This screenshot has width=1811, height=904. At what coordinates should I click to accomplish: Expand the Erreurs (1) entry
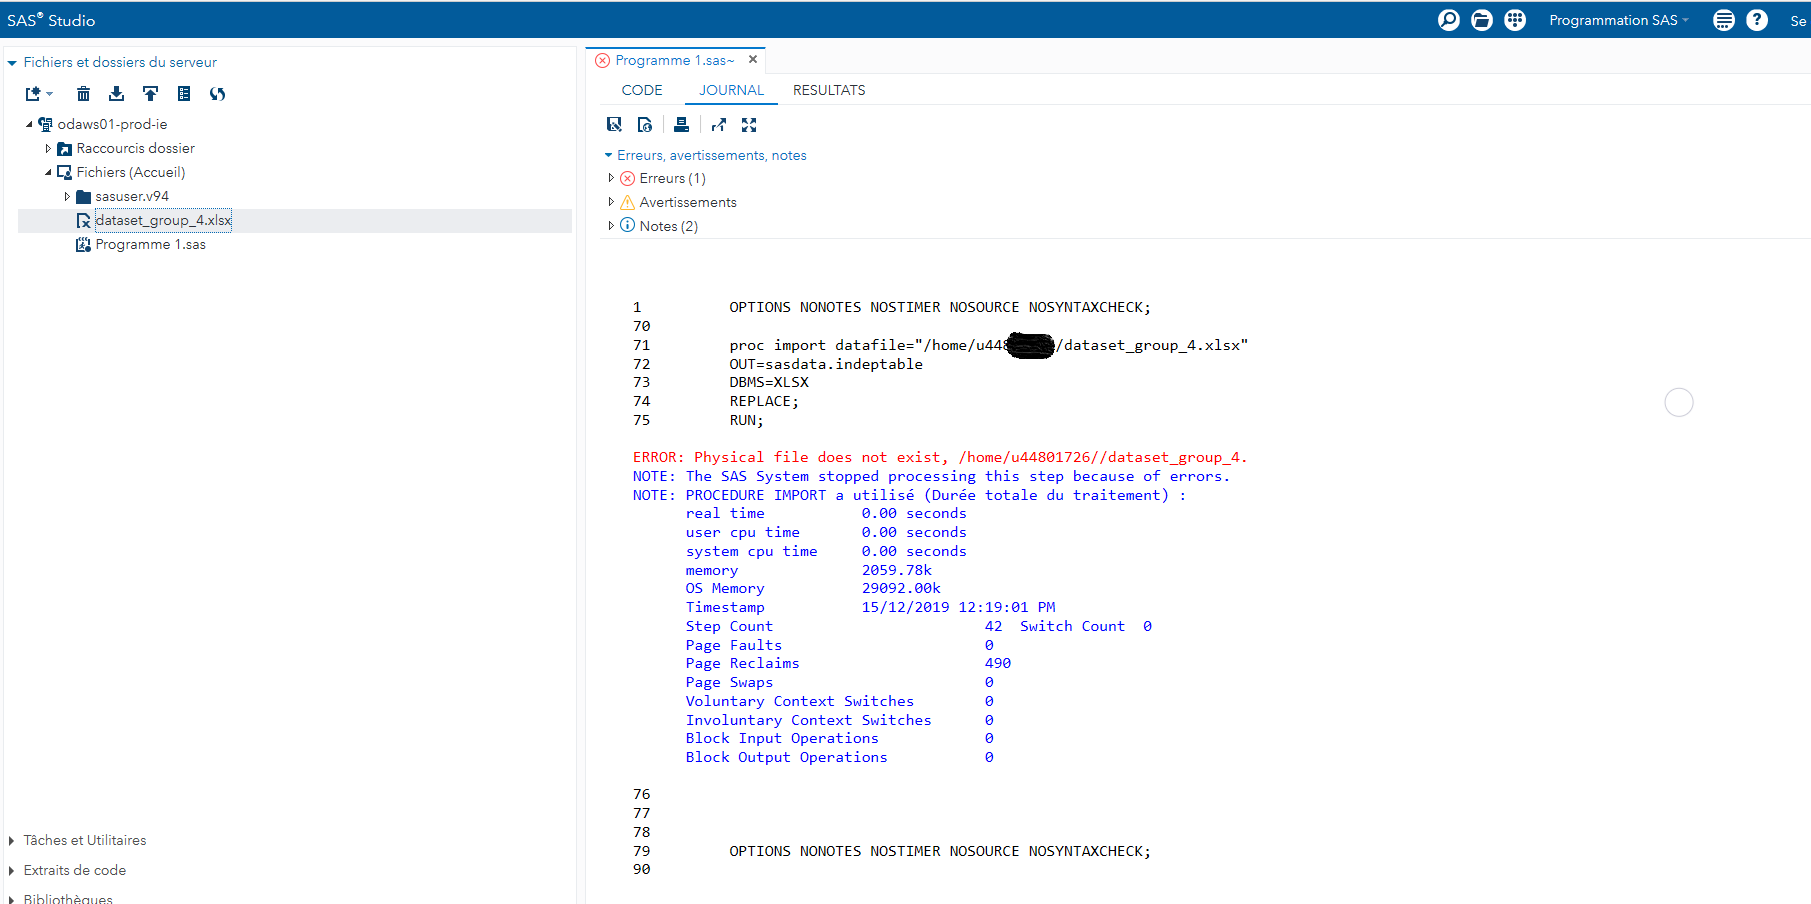pyautogui.click(x=611, y=177)
